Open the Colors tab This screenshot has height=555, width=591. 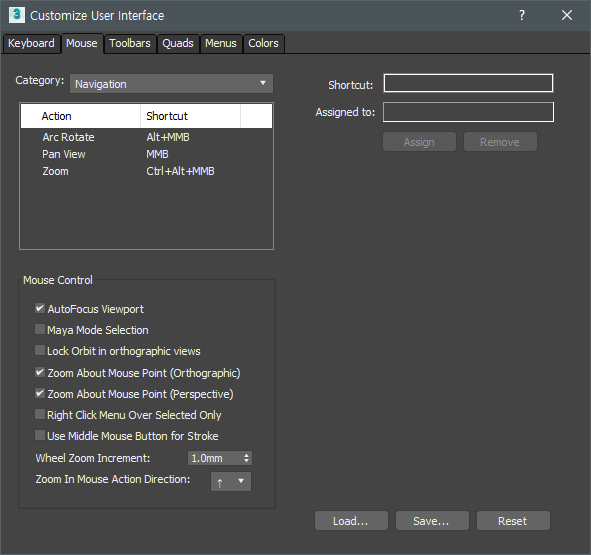click(263, 43)
